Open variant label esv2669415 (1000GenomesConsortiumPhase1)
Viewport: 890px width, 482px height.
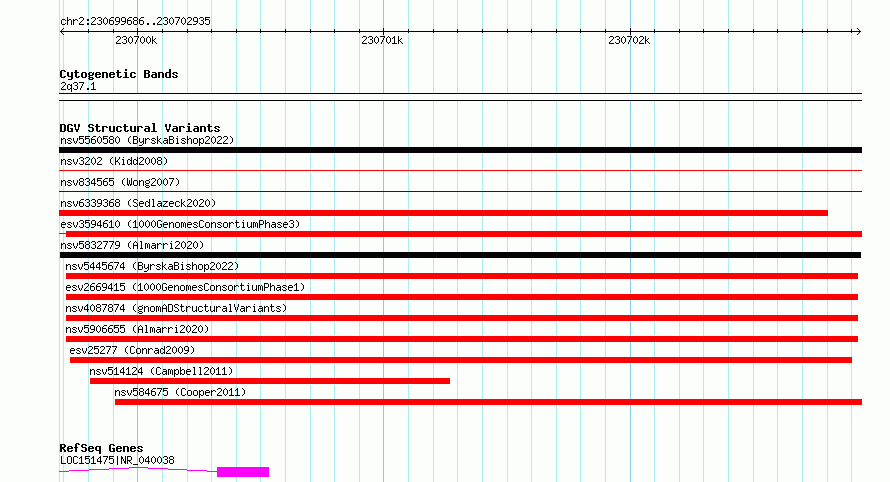[x=185, y=287]
